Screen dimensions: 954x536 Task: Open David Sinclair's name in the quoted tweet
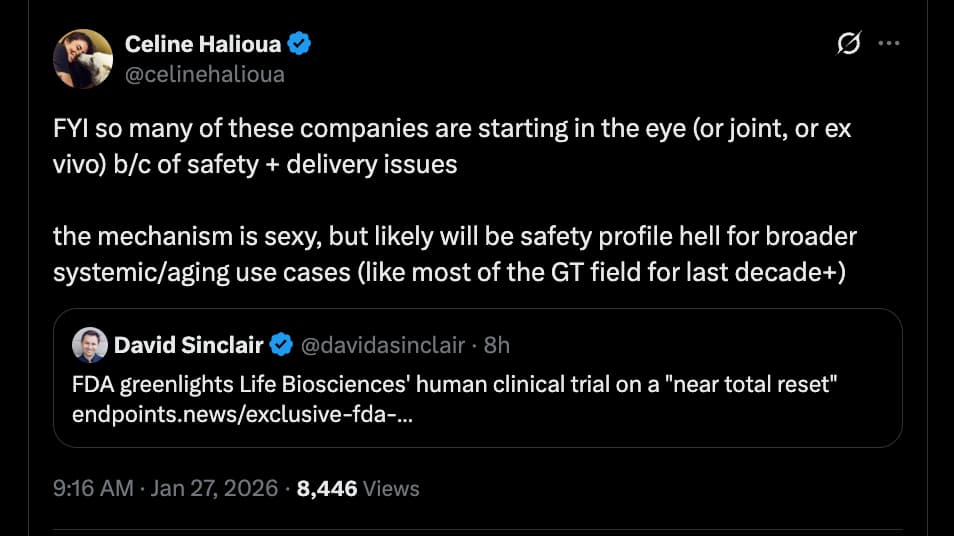[189, 345]
